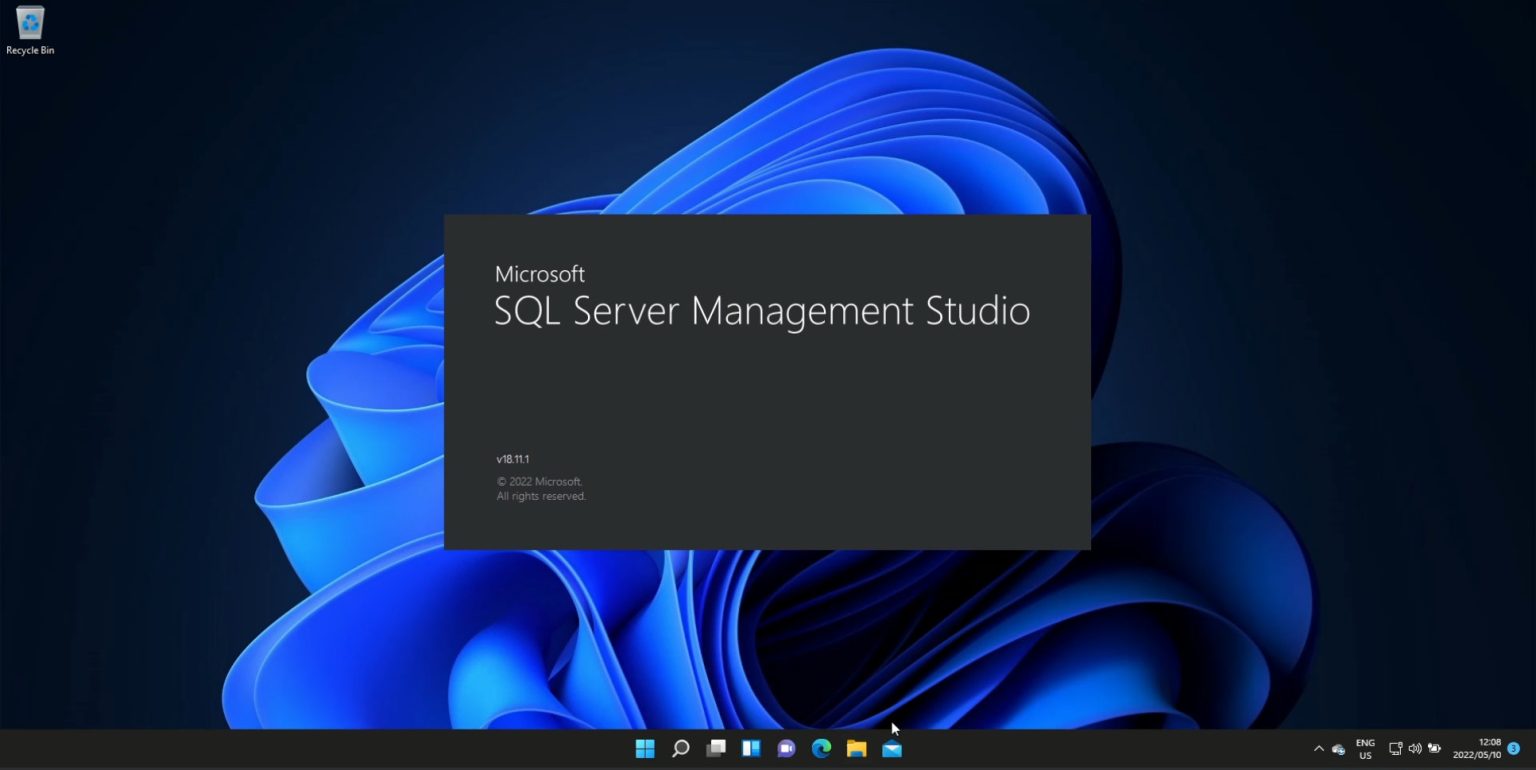The width and height of the screenshot is (1536, 770).
Task: Open the volume control
Action: click(1415, 748)
